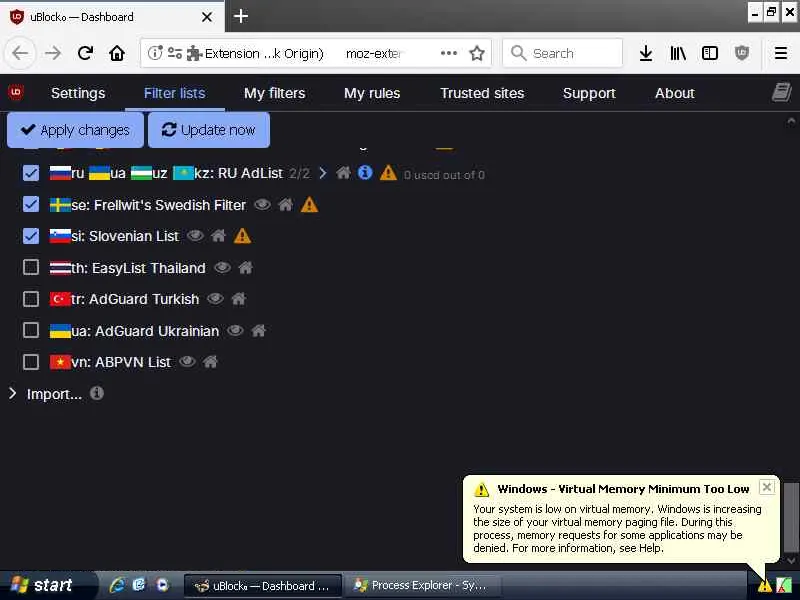Open the Windows start menu

click(x=47, y=585)
